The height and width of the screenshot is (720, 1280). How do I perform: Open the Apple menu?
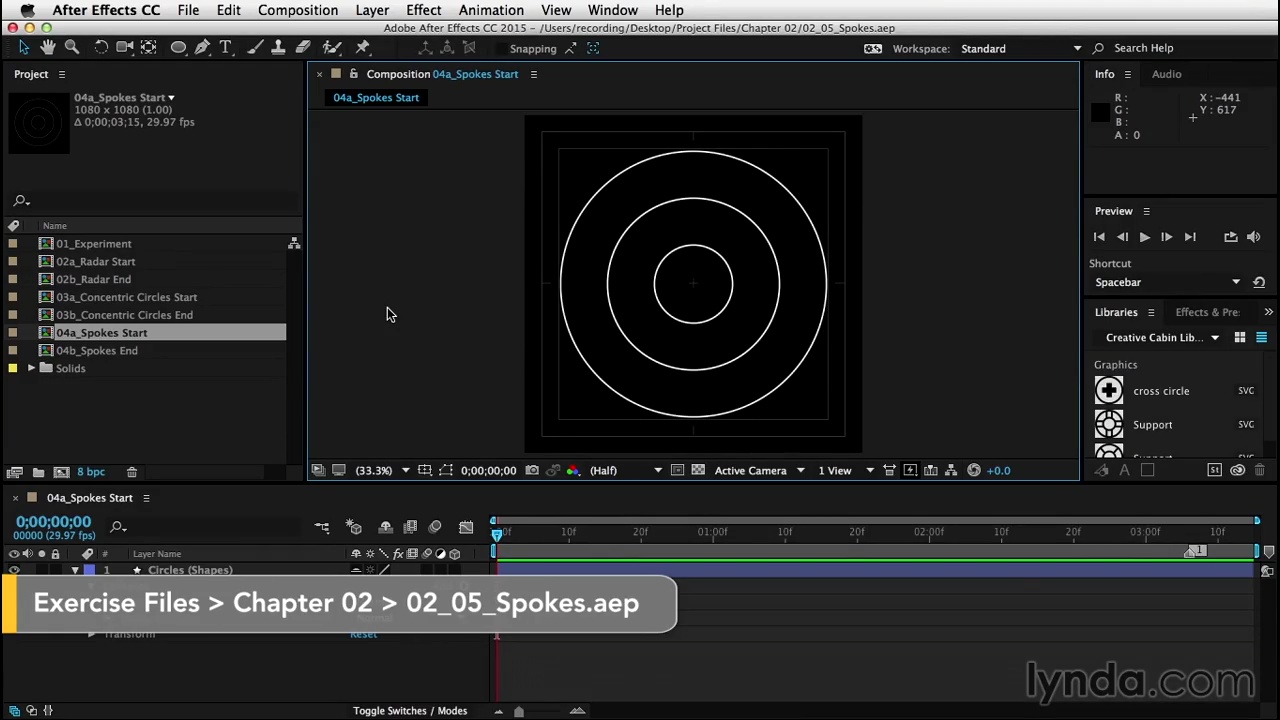click(27, 10)
